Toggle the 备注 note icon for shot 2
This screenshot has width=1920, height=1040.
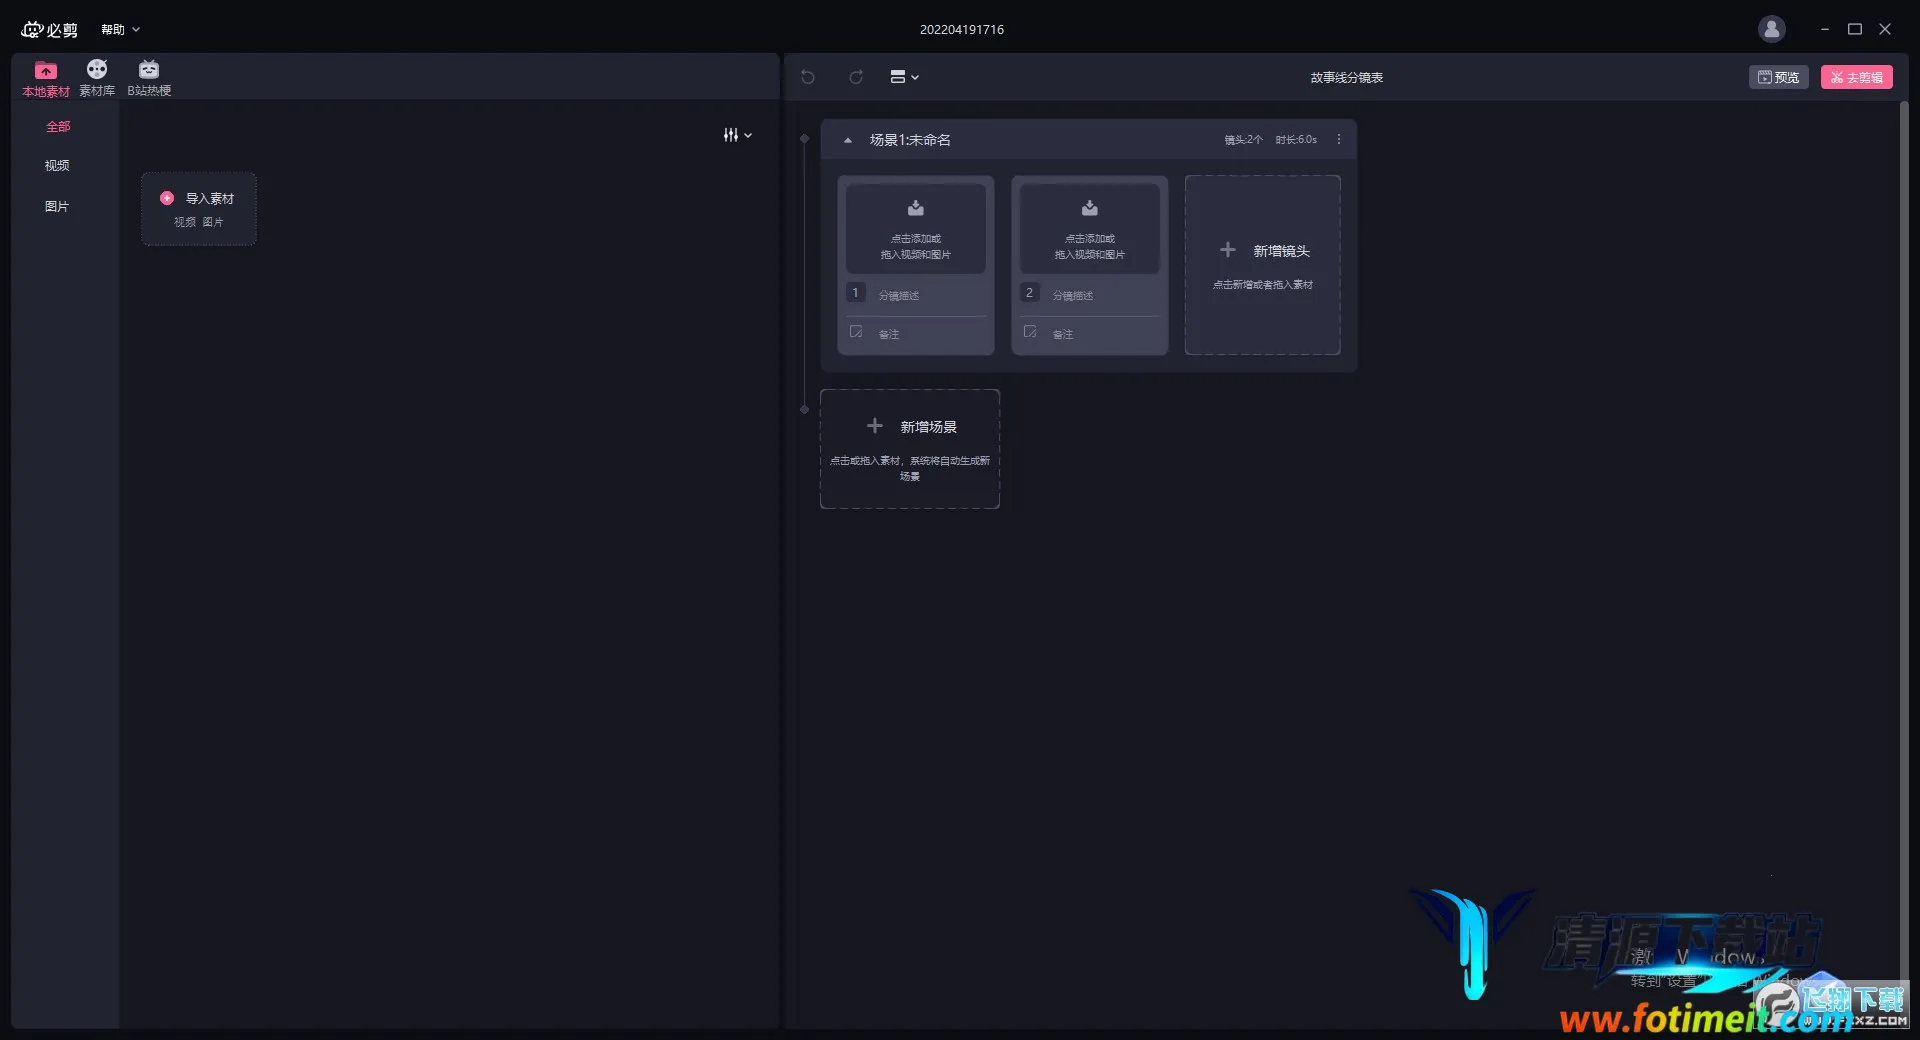click(1030, 332)
